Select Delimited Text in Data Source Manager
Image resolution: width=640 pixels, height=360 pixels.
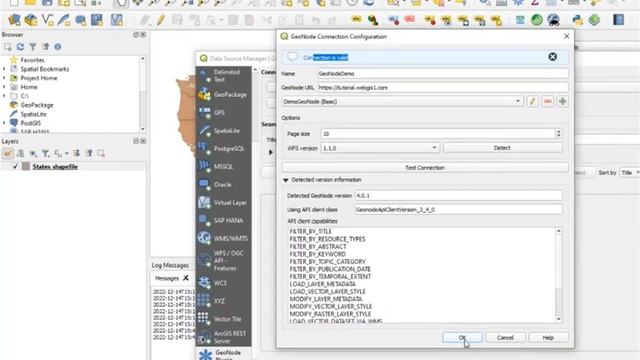(x=224, y=76)
